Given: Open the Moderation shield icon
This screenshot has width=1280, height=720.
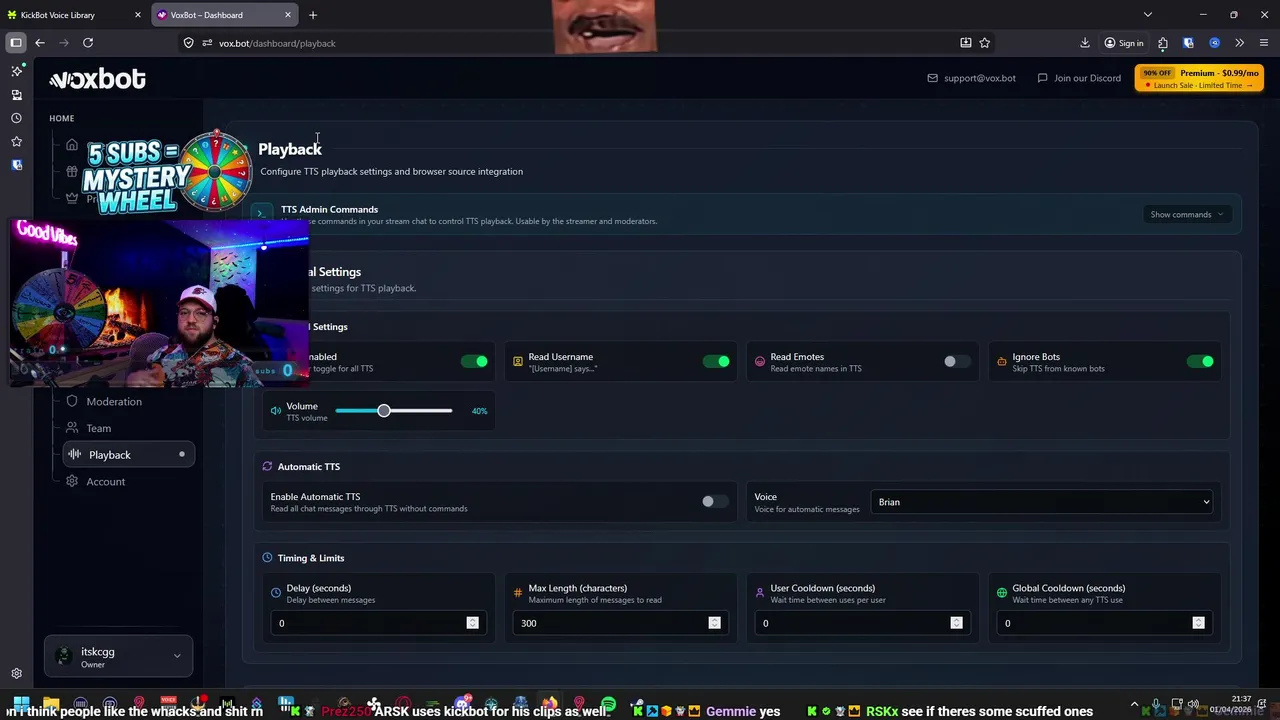Looking at the screenshot, I should 72,401.
